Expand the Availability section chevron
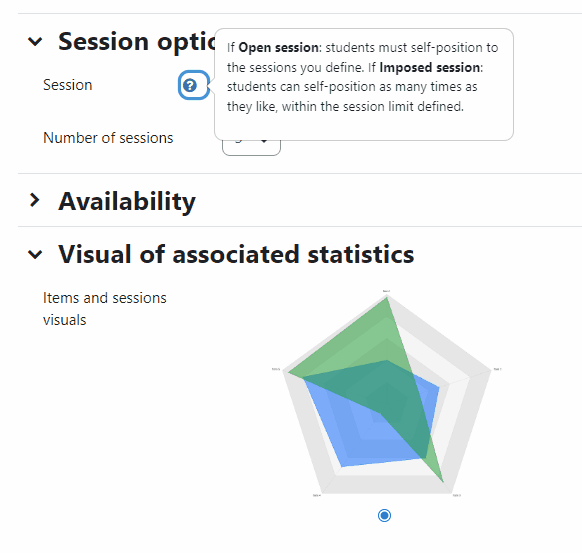582x553 pixels. pyautogui.click(x=35, y=200)
